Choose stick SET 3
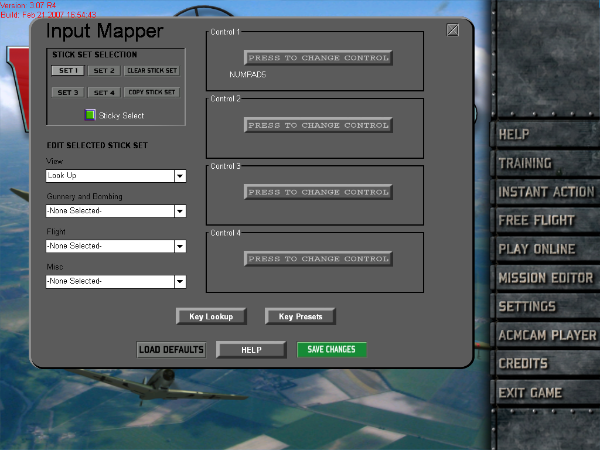This screenshot has height=450, width=600. (68, 92)
